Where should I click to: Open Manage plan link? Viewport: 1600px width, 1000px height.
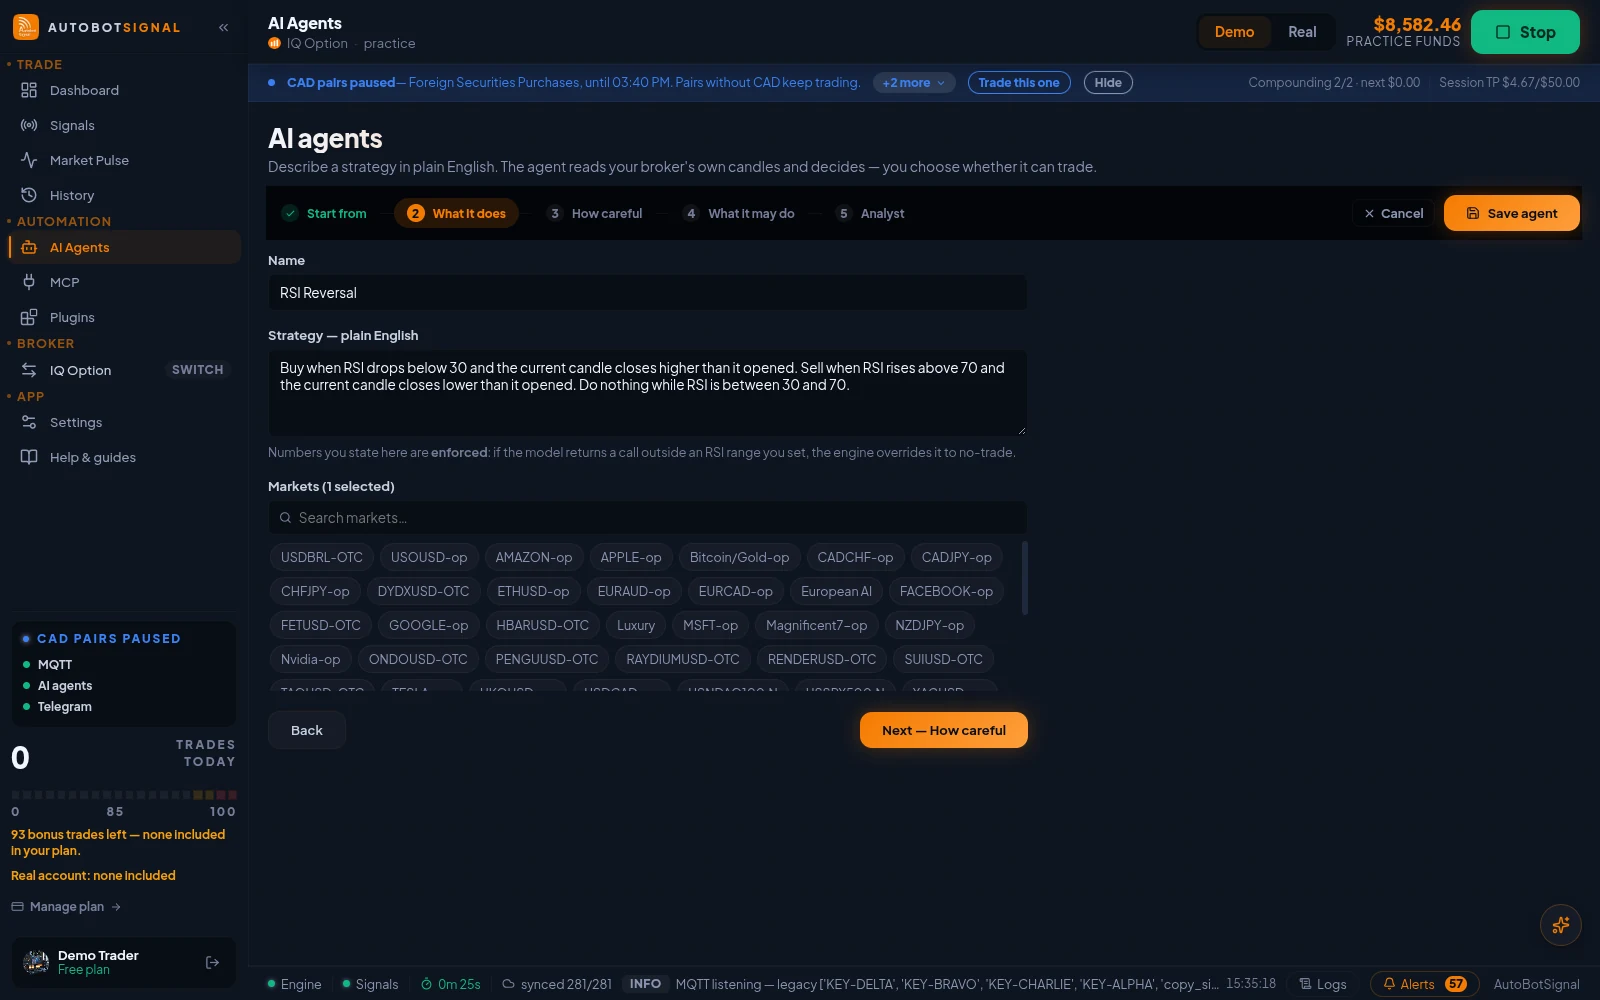click(66, 907)
